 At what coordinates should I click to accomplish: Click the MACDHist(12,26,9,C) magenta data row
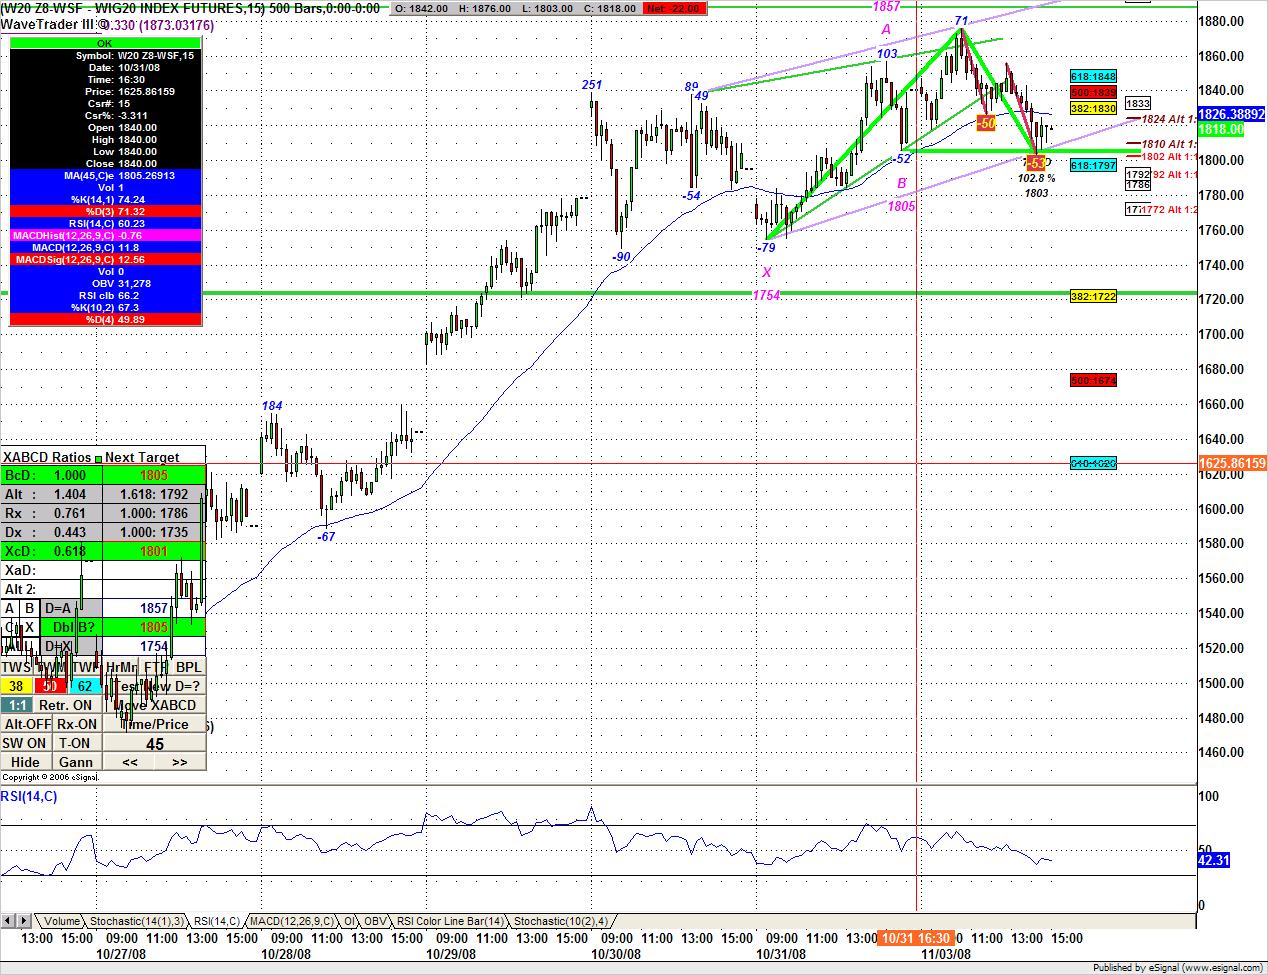105,236
